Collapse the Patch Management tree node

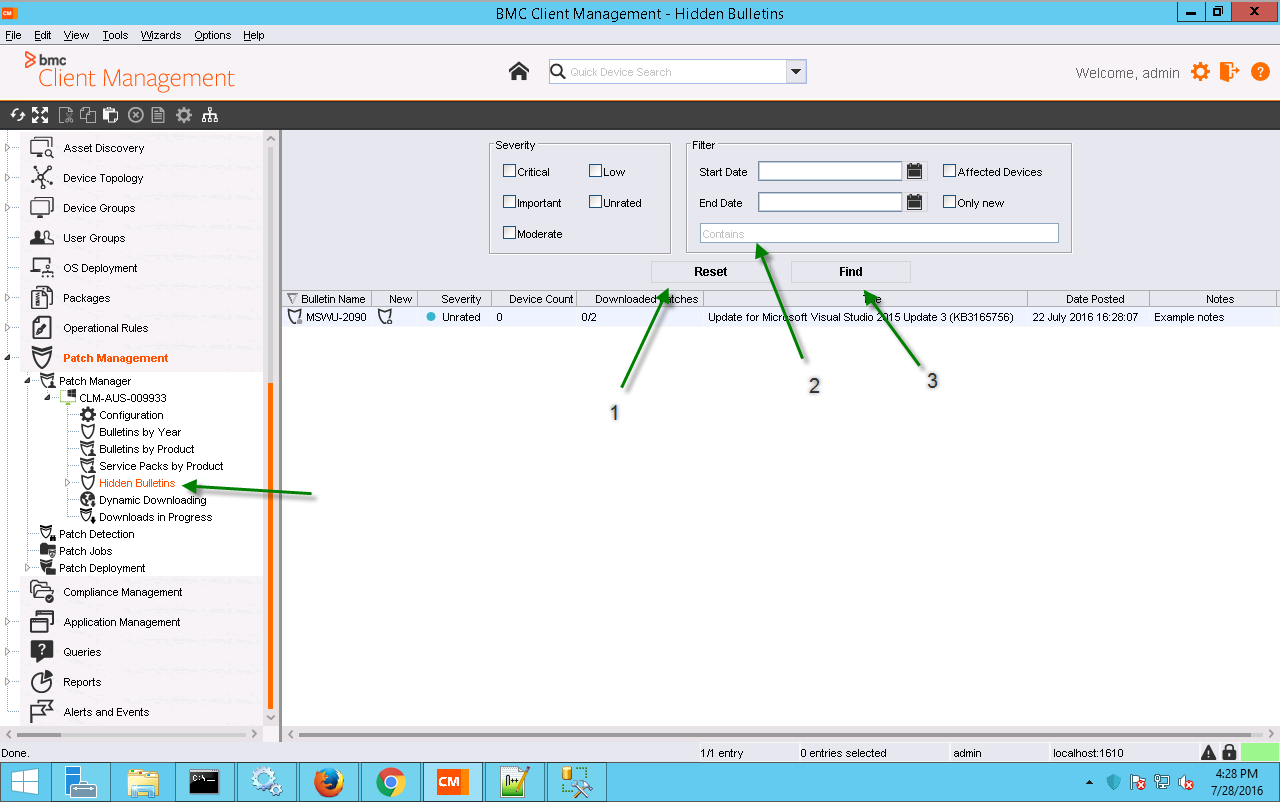click(x=8, y=358)
